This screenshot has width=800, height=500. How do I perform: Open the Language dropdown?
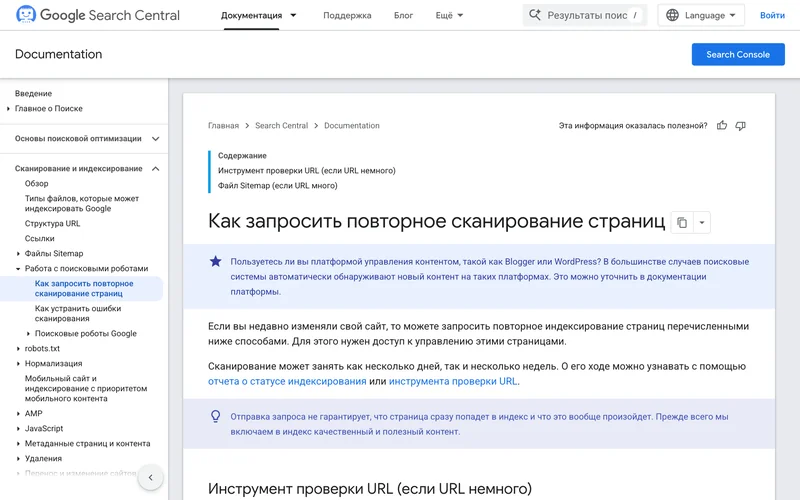coord(701,15)
